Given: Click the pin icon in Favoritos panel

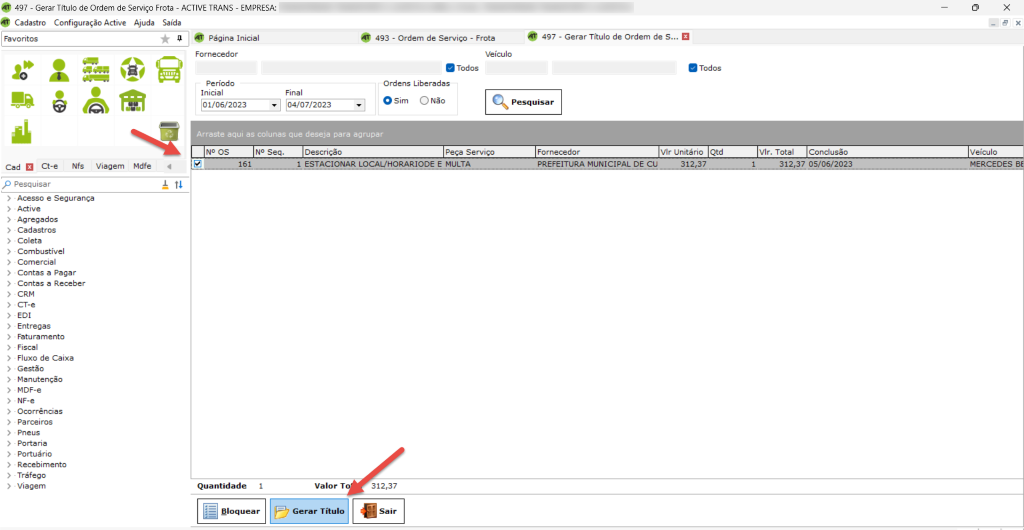Looking at the screenshot, I should point(179,39).
